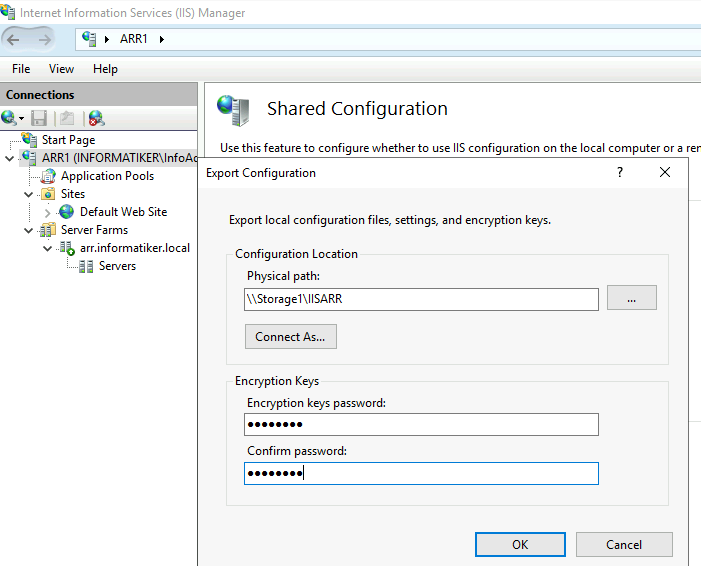Click the Application Pools icon
Screen dimensions: 701x566
coord(48,176)
